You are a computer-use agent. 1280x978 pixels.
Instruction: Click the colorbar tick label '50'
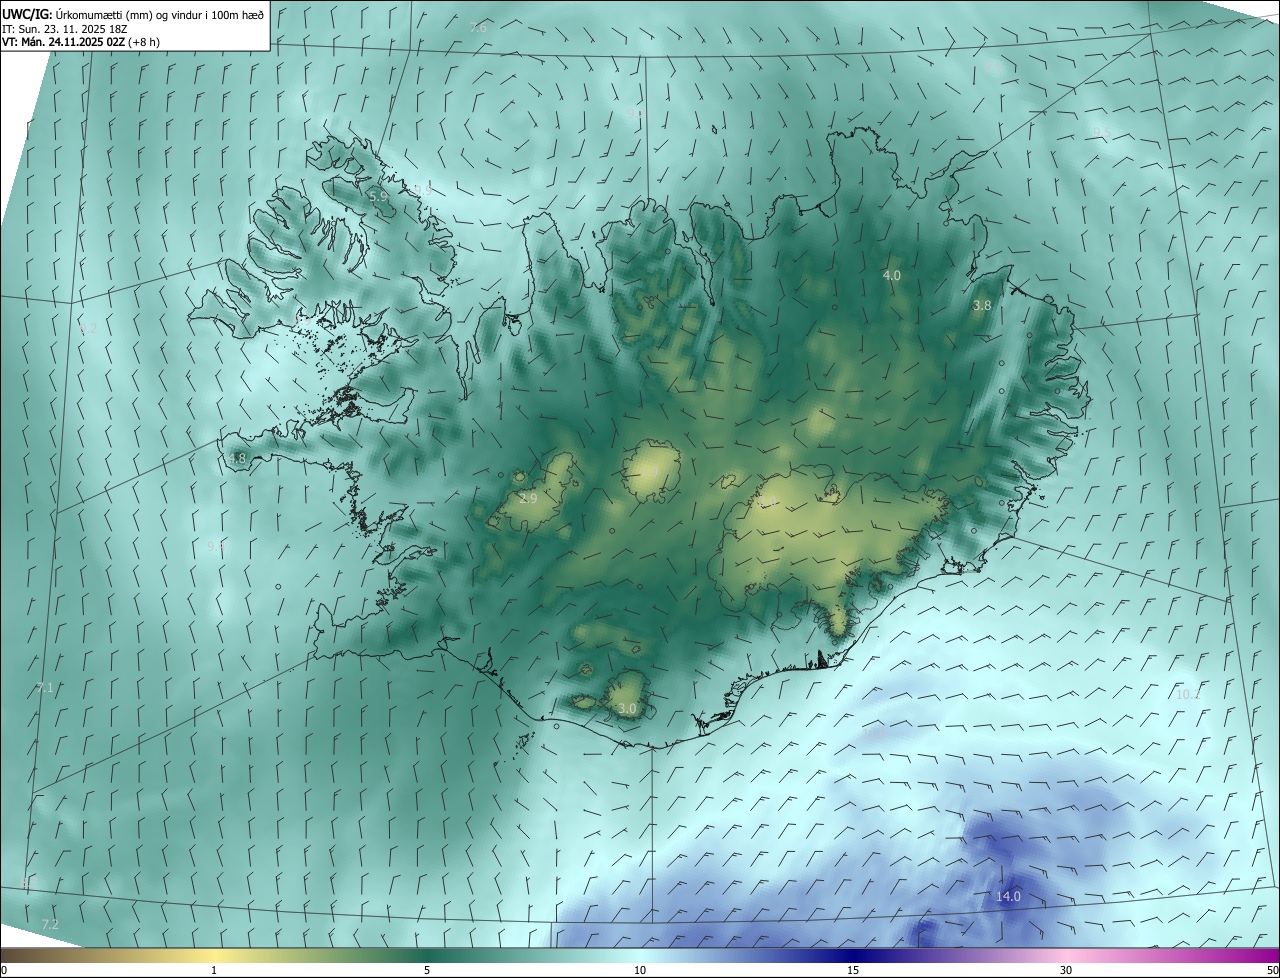[1271, 970]
